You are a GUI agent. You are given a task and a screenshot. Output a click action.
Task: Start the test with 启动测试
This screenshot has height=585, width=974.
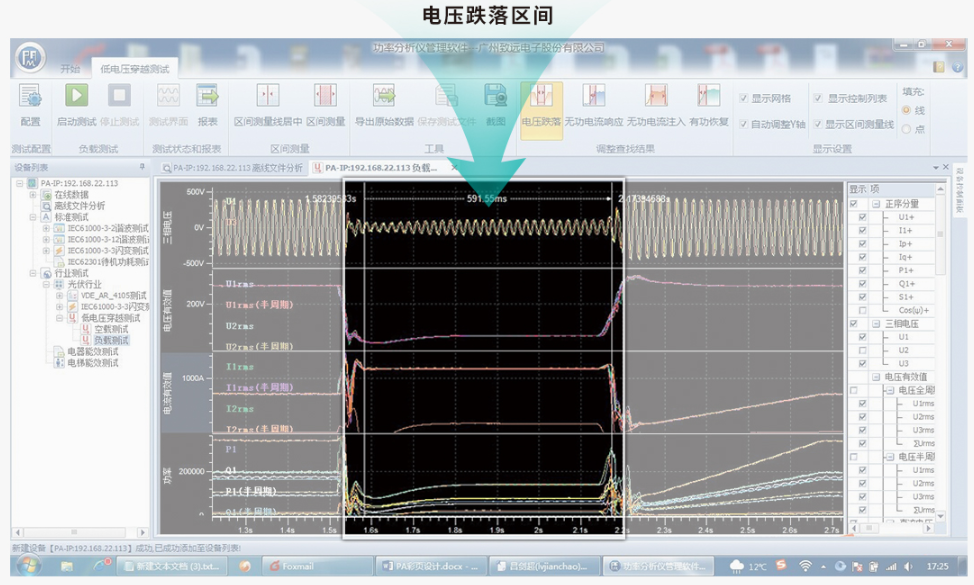76,104
